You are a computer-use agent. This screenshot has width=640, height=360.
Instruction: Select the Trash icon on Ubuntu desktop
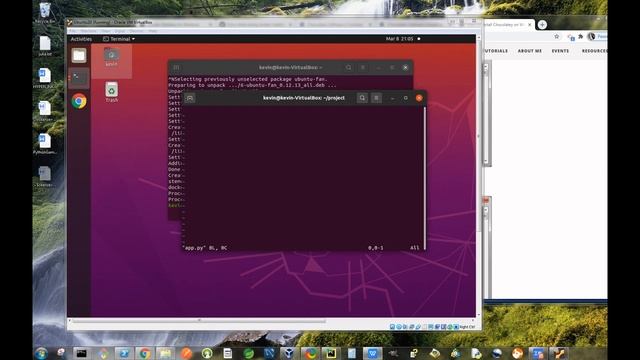(111, 92)
